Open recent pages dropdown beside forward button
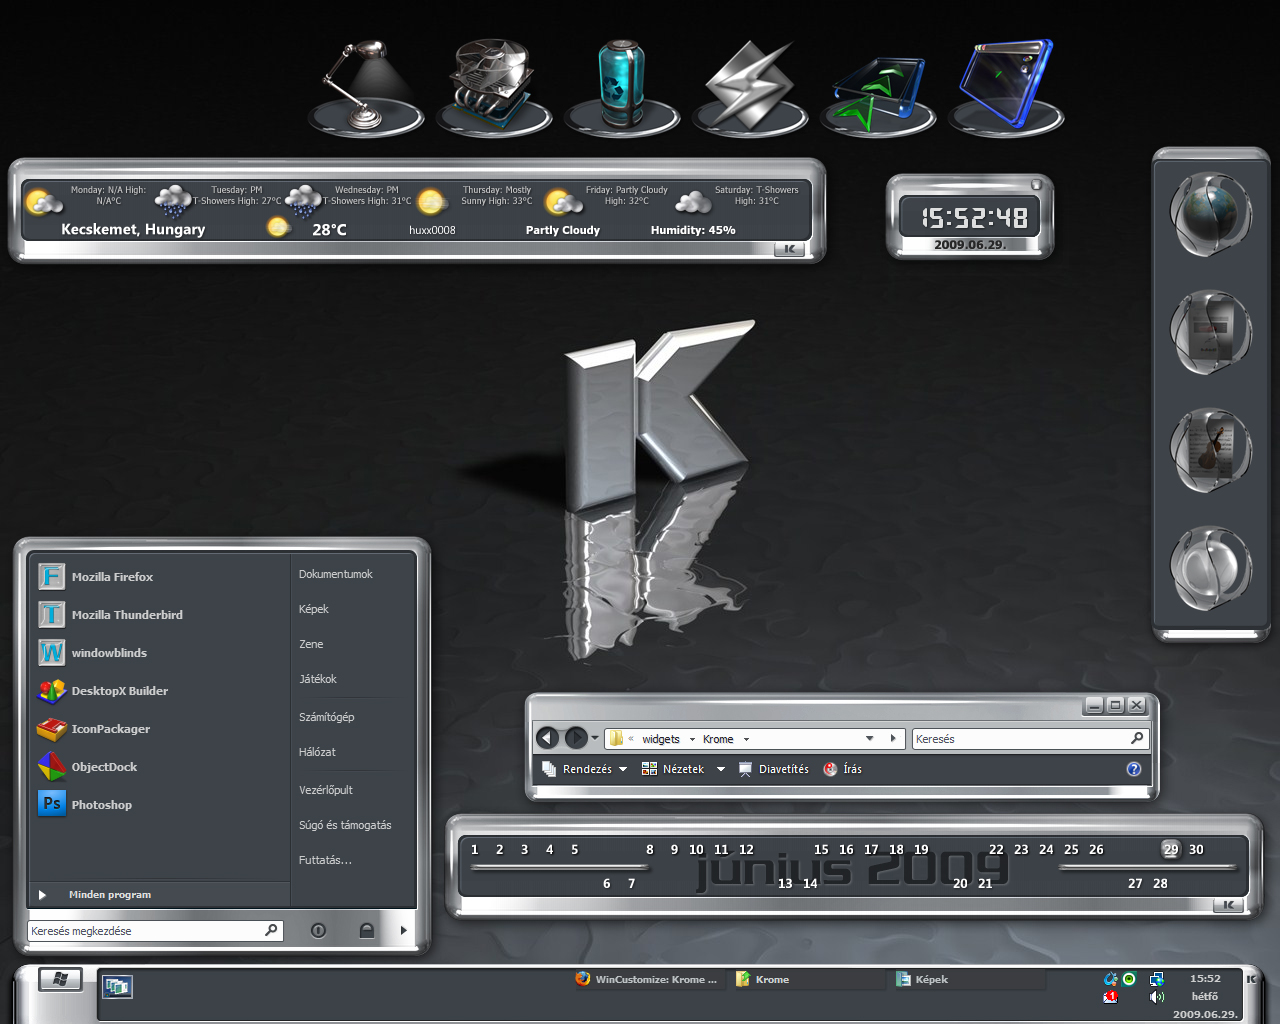The height and width of the screenshot is (1024, 1280). pyautogui.click(x=595, y=738)
